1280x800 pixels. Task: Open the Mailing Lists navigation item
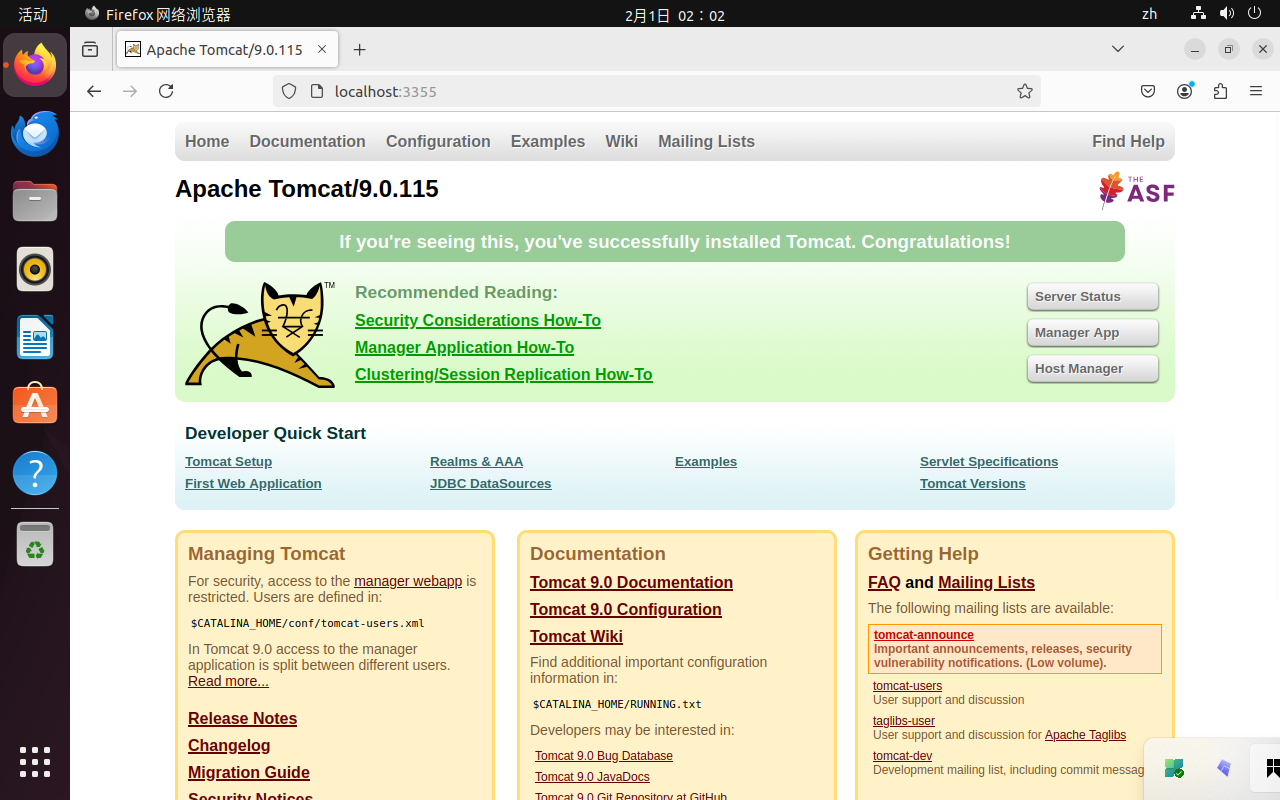pos(706,142)
